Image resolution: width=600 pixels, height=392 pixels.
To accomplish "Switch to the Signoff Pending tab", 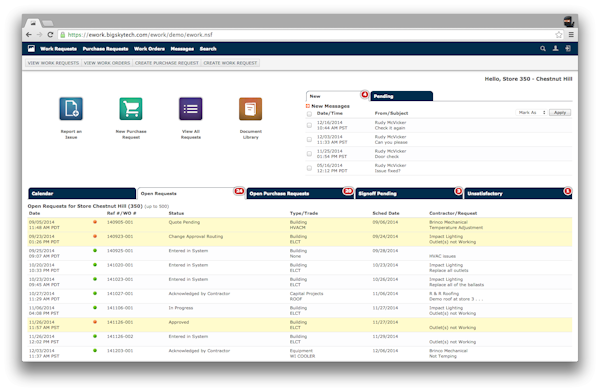I will point(409,193).
